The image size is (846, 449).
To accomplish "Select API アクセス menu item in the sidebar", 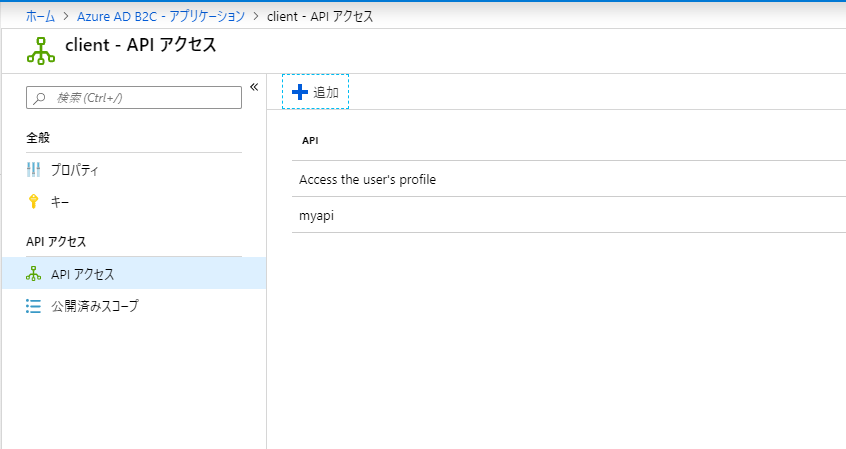I will pos(134,274).
